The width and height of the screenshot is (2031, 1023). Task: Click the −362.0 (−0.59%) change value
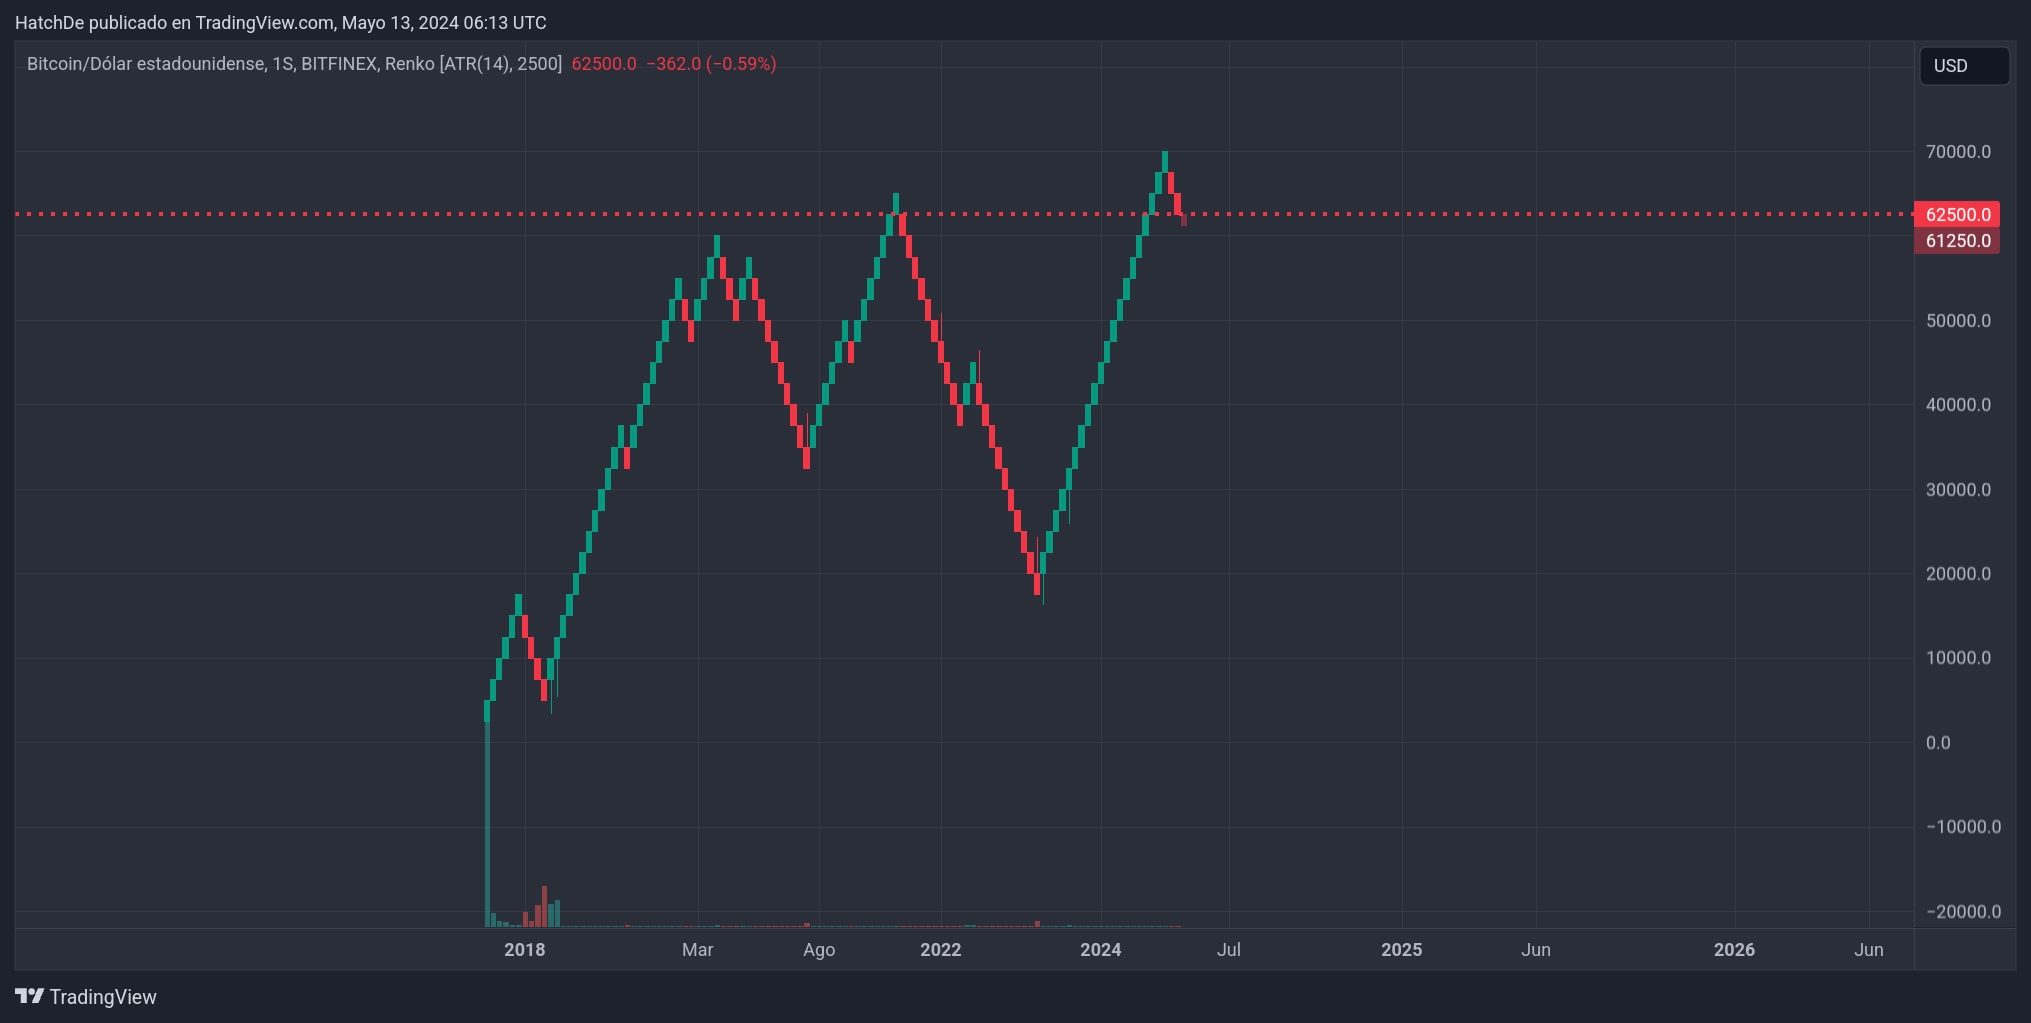coord(713,64)
